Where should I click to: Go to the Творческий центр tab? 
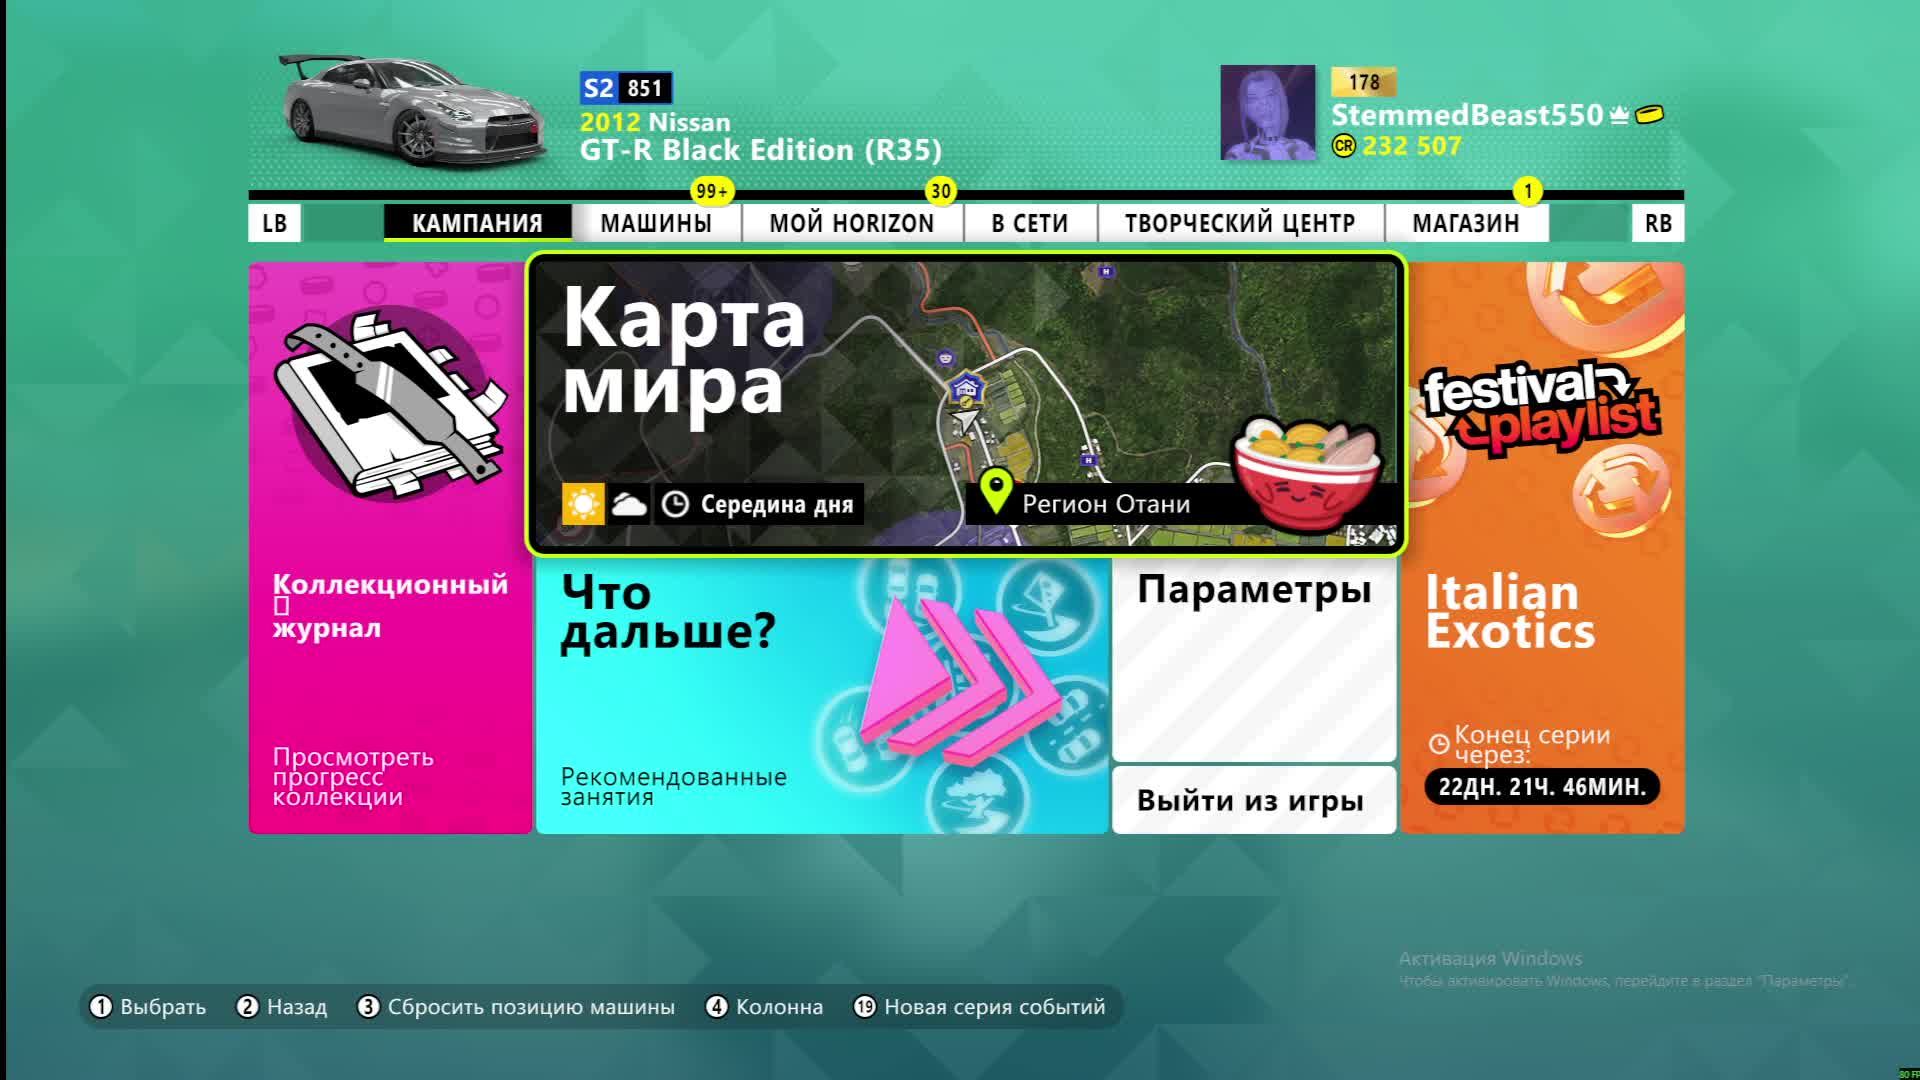1240,223
